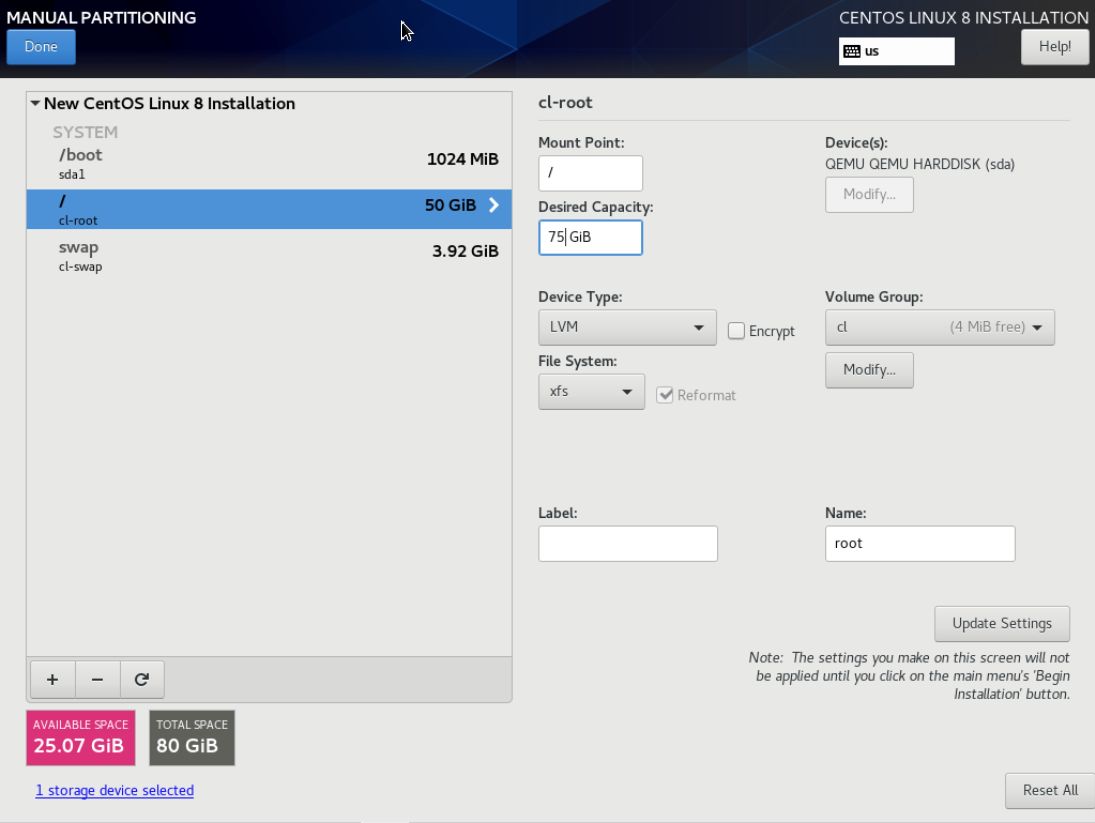Screen dimensions: 1095x823
Task: Select the / cl-root partition row
Action: click(x=269, y=209)
